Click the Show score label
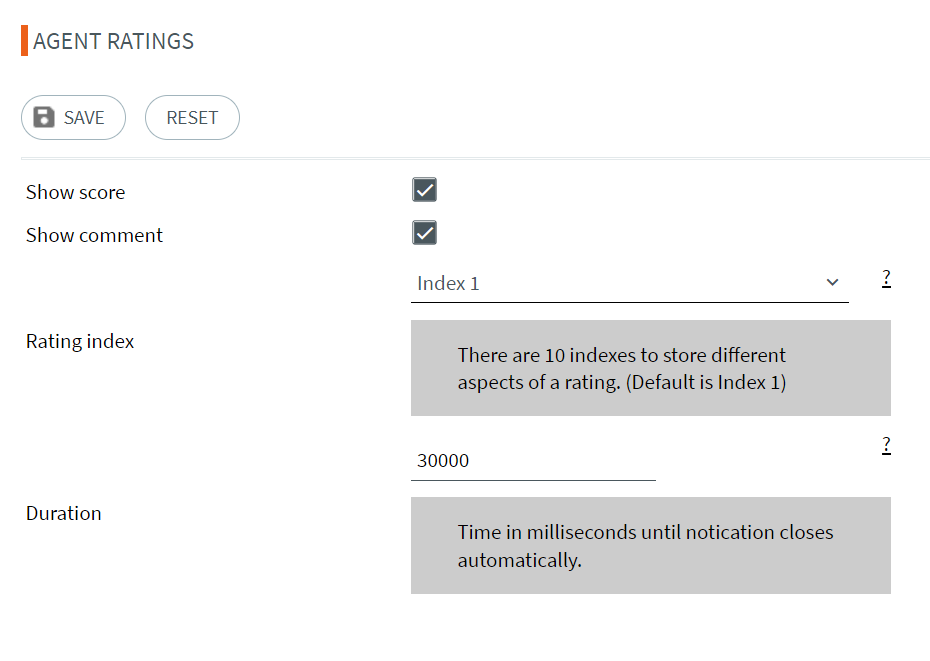The width and height of the screenshot is (930, 661). pos(75,192)
